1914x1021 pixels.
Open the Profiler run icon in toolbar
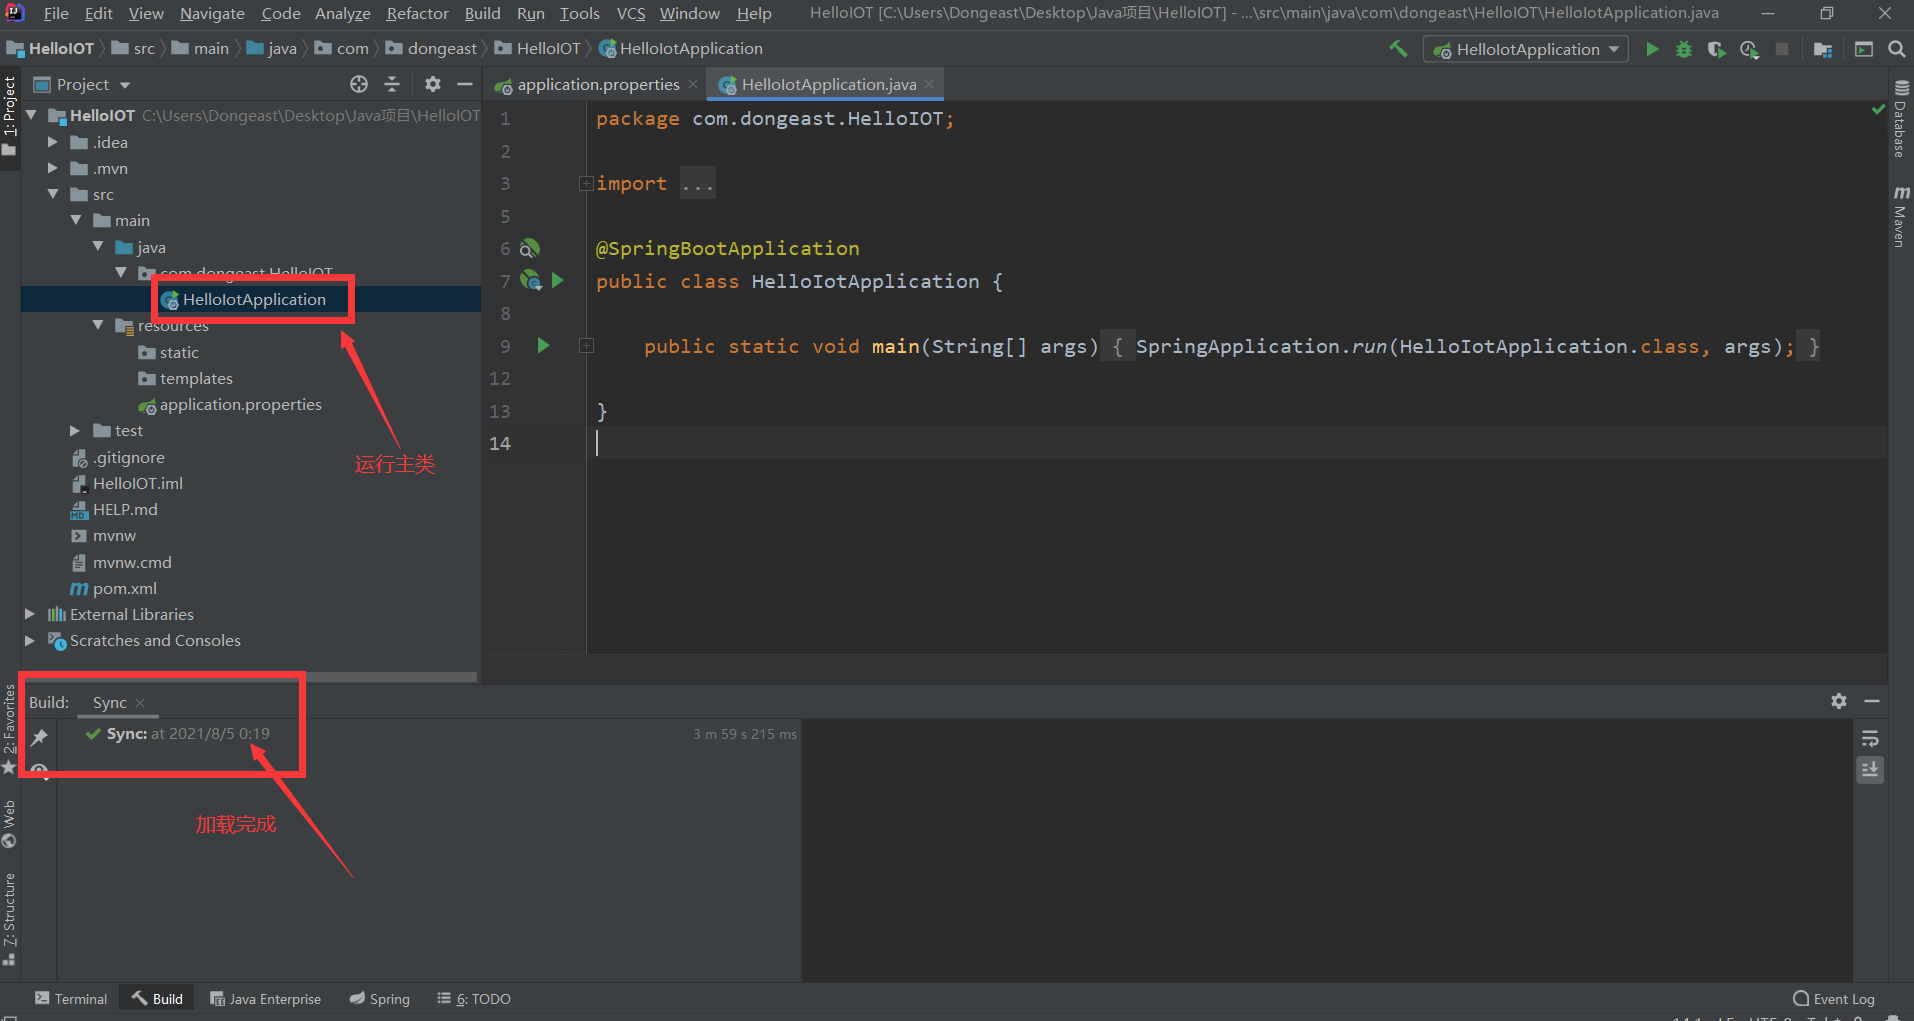click(1749, 49)
